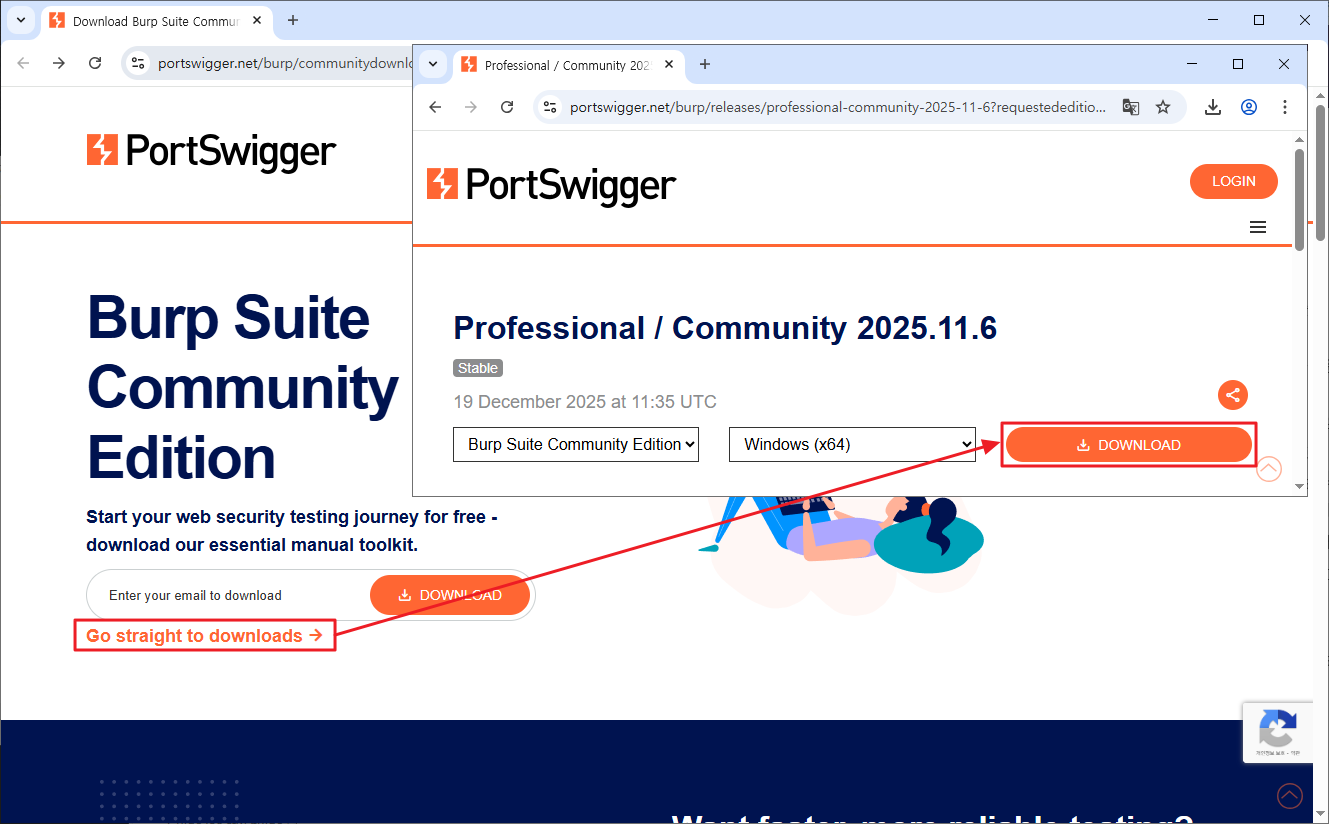Screen dimensions: 1329x824
Task: Open the tab search dropdown in the front window
Action: coord(433,64)
